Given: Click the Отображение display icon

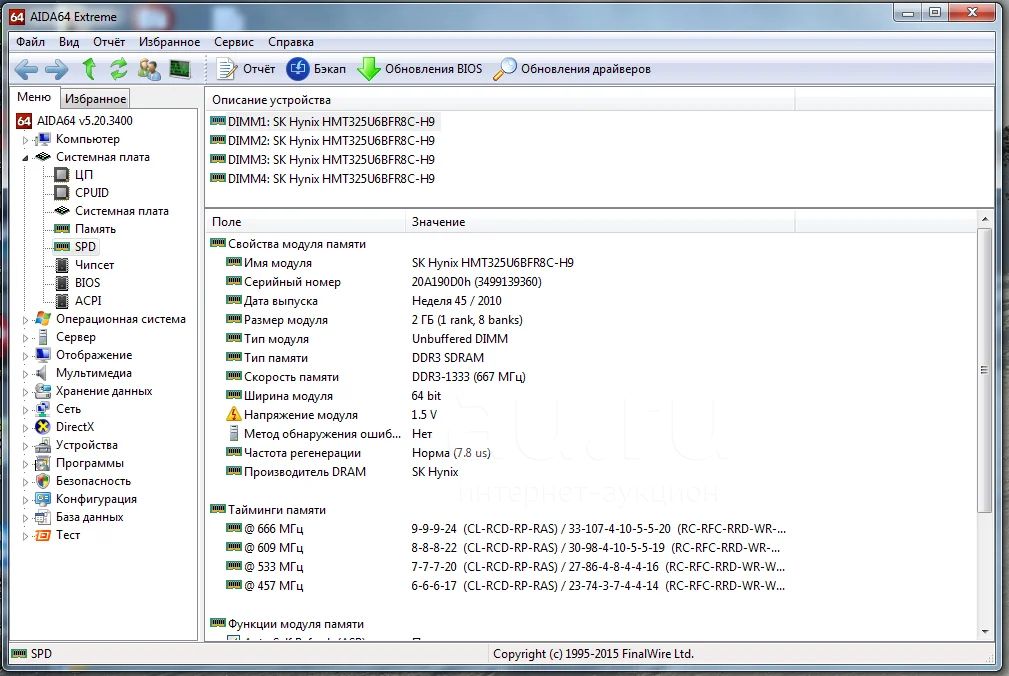Looking at the screenshot, I should (x=43, y=354).
